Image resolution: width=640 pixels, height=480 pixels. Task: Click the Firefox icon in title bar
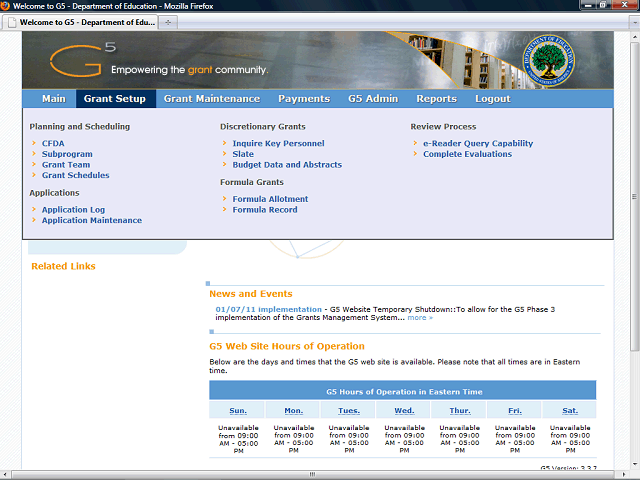coord(5,6)
